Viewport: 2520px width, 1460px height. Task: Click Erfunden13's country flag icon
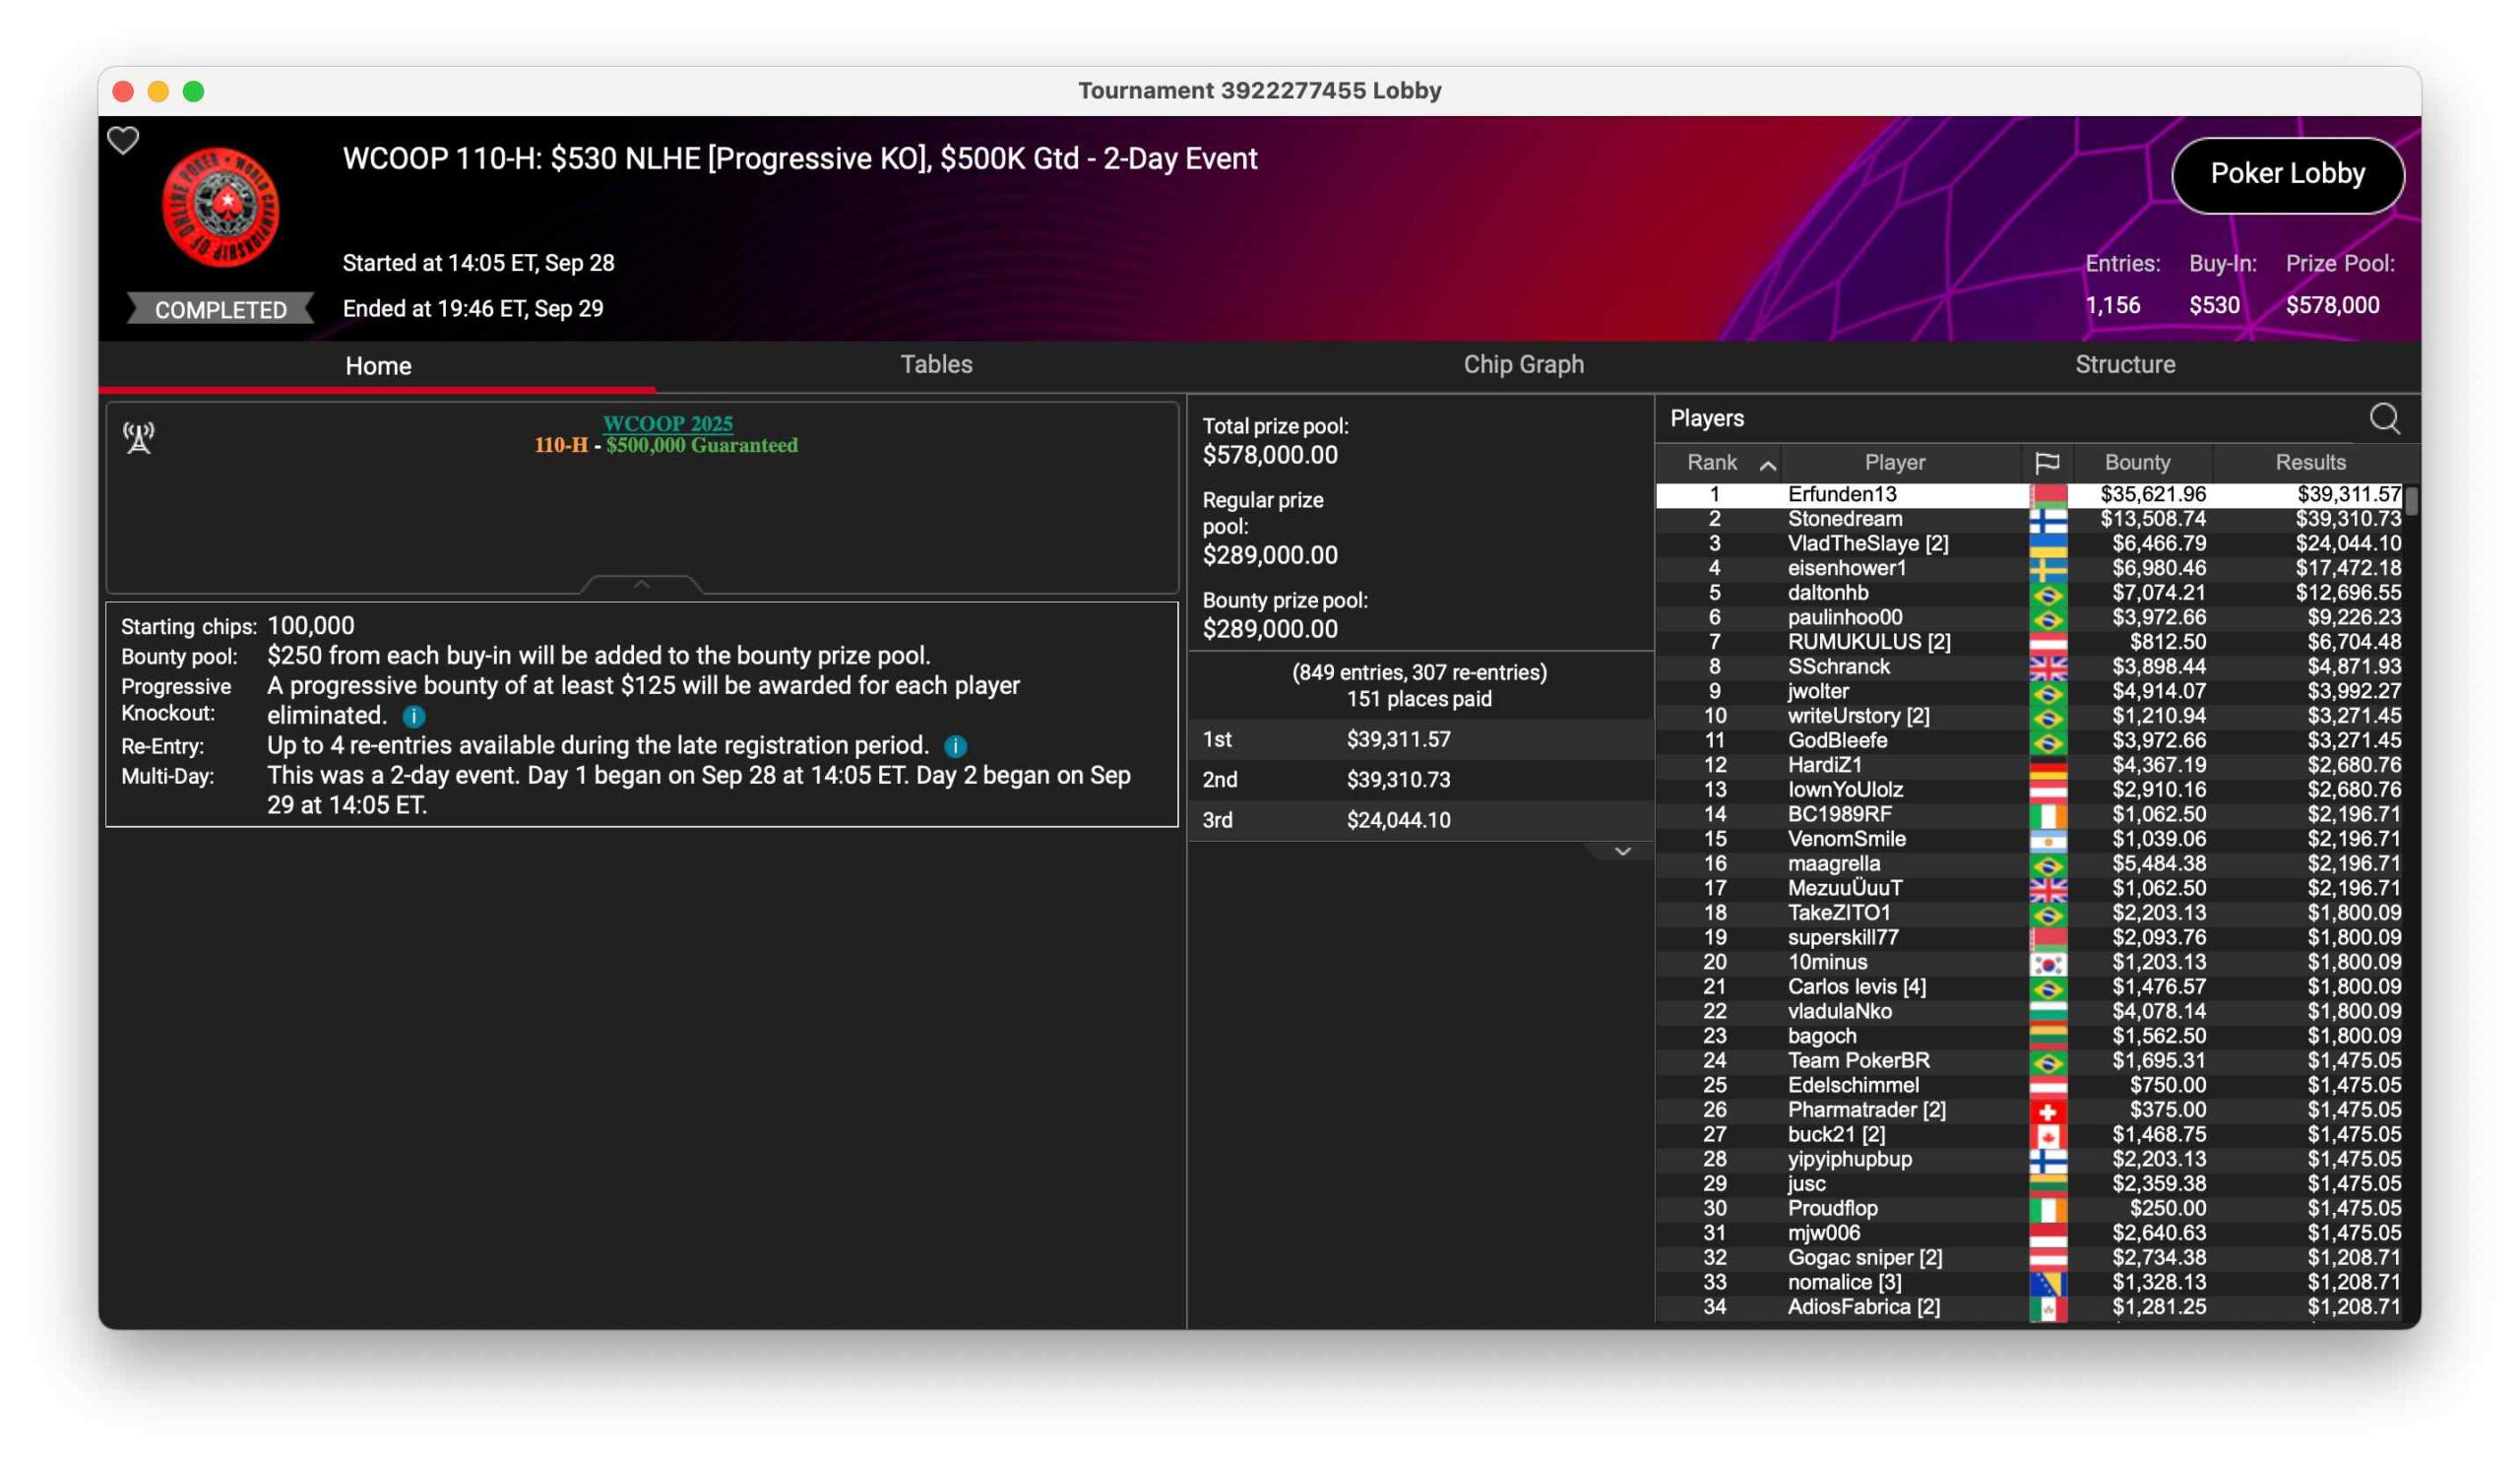[x=2047, y=494]
